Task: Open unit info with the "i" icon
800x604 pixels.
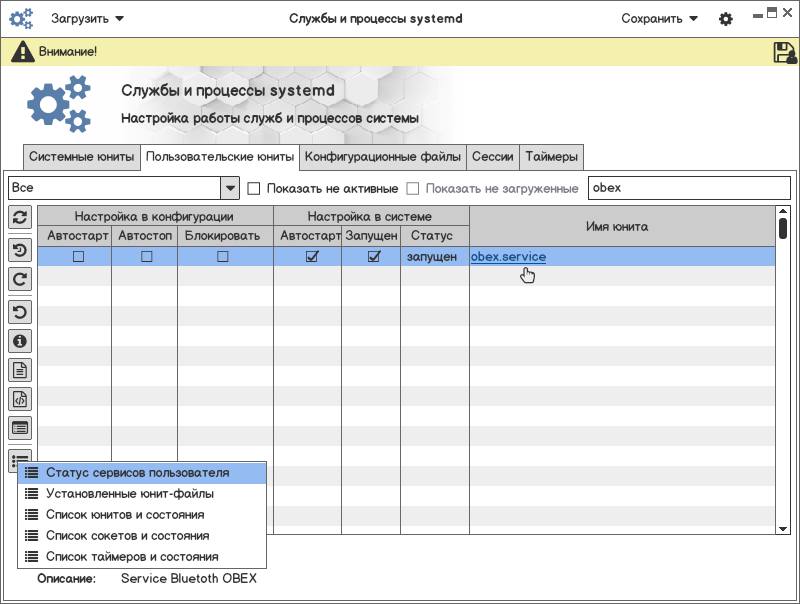Action: [20, 341]
